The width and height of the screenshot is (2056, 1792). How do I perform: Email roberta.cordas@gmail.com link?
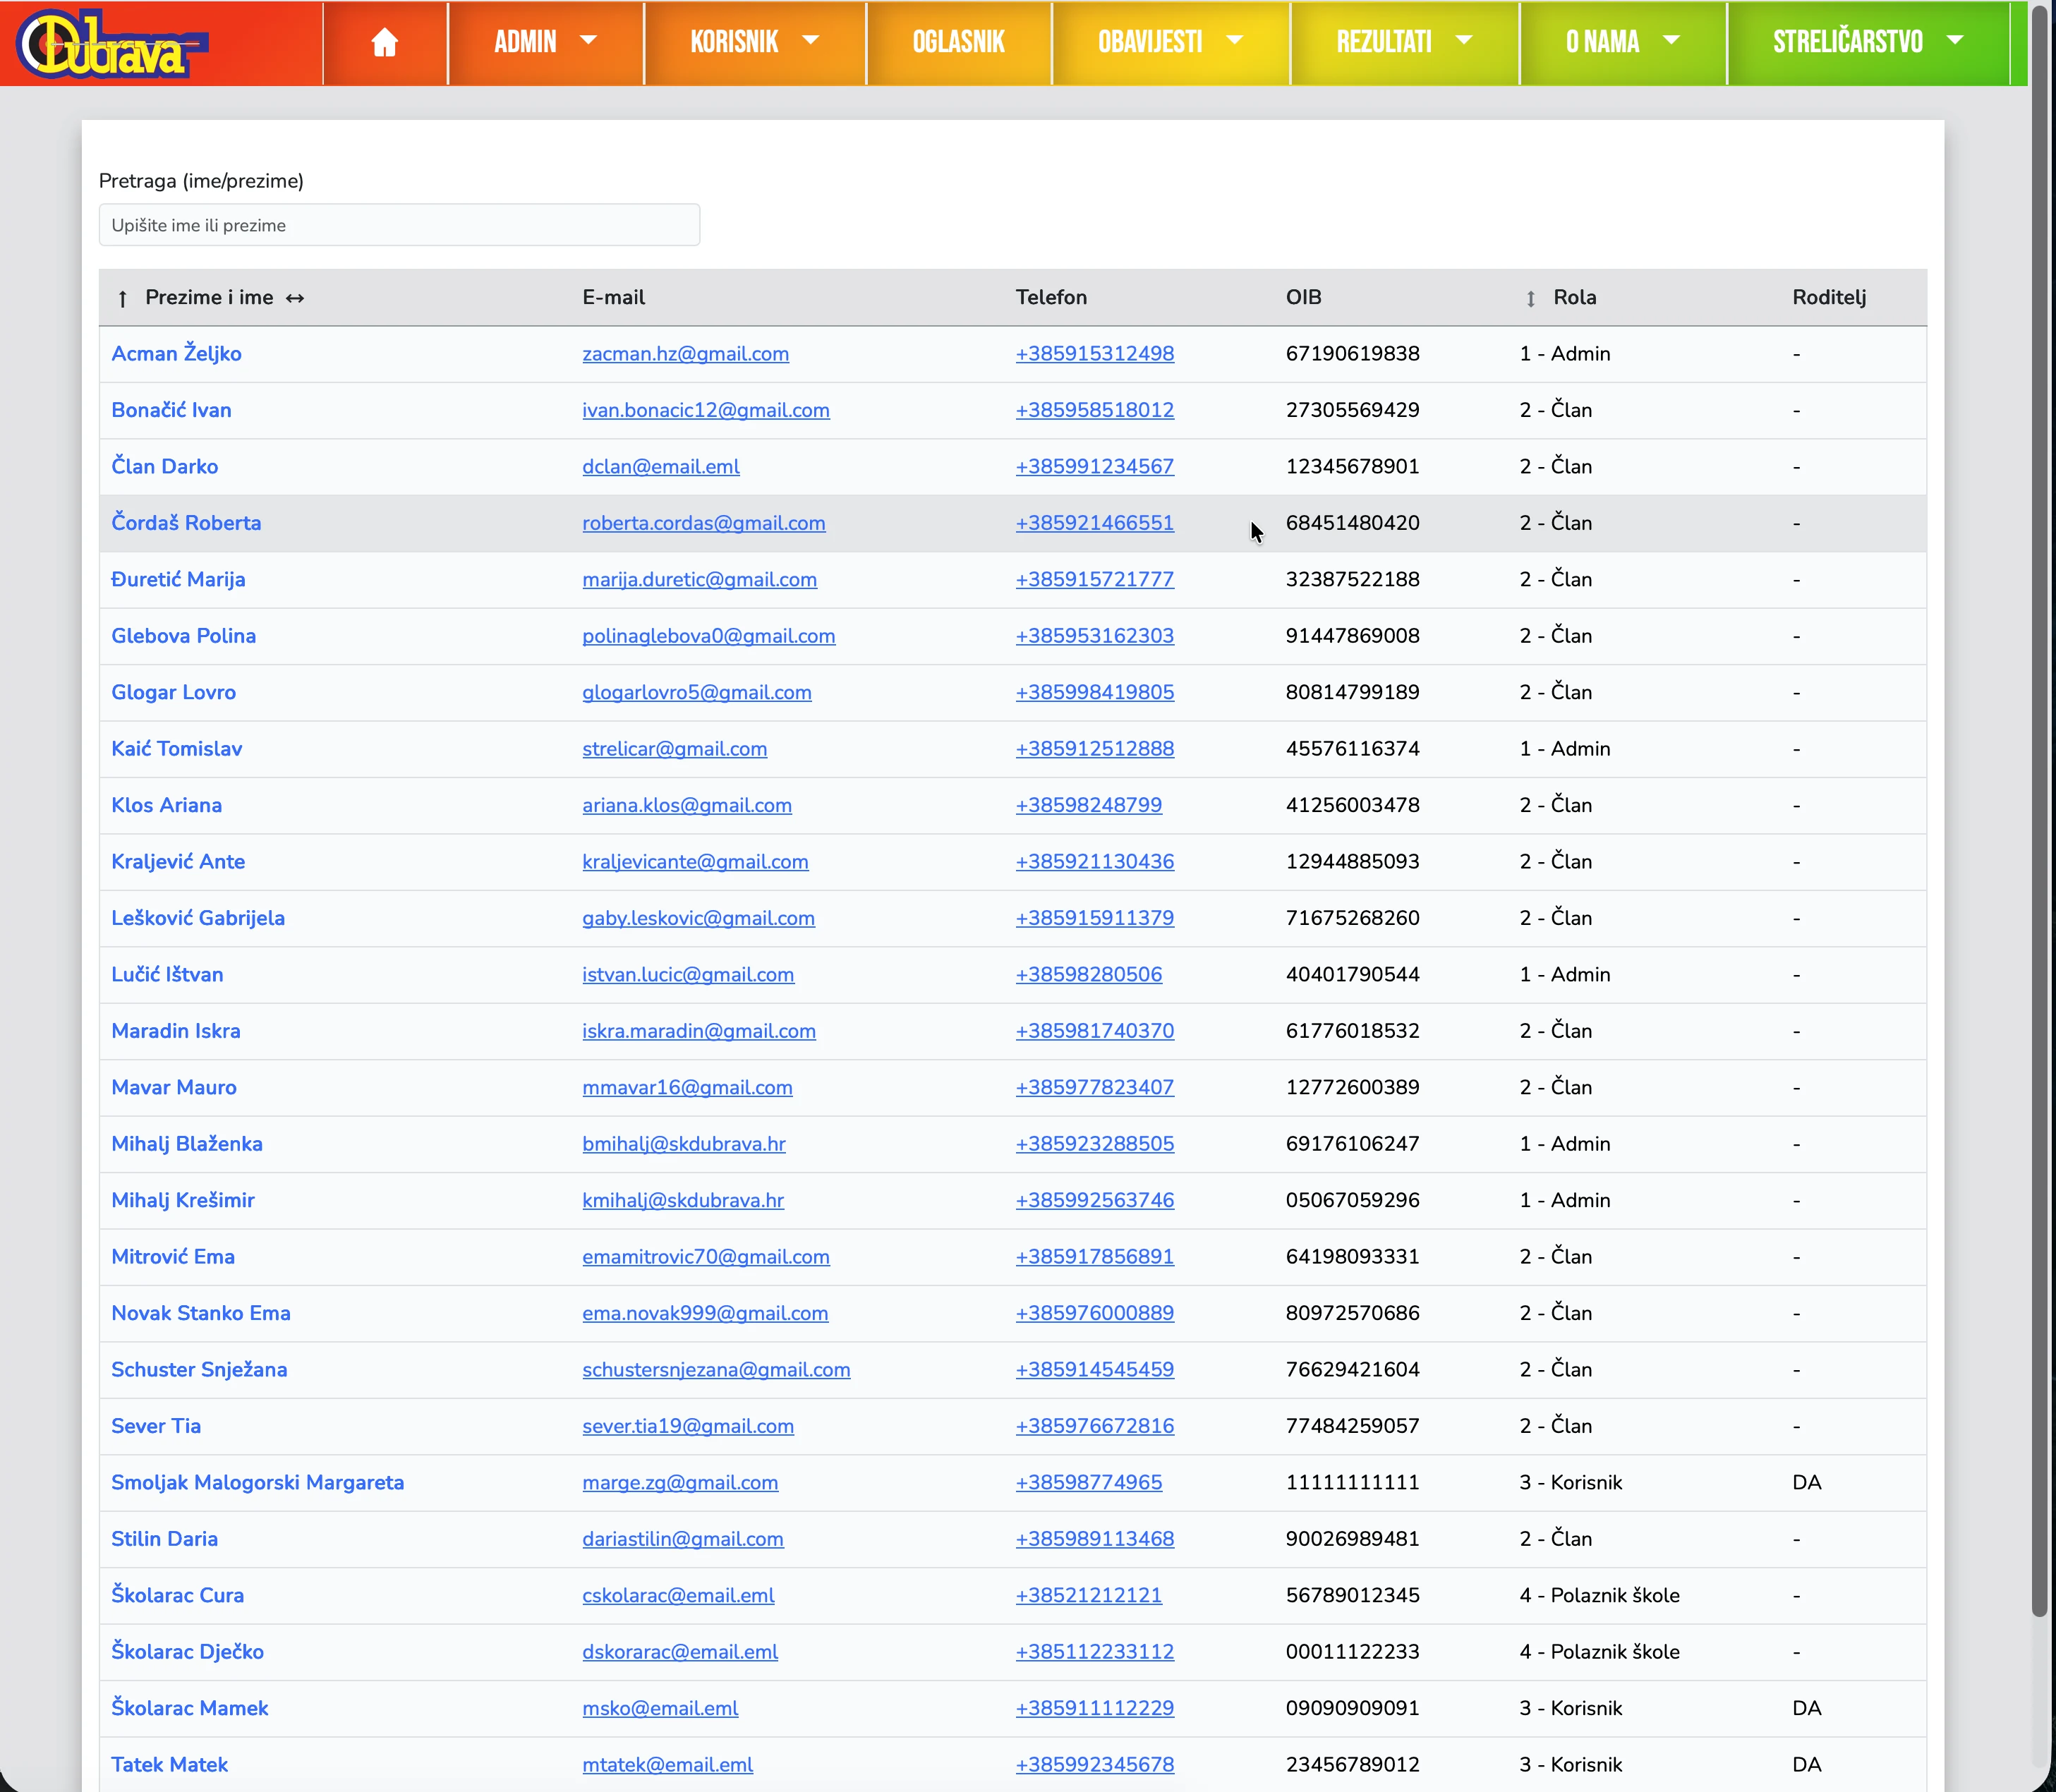[703, 523]
